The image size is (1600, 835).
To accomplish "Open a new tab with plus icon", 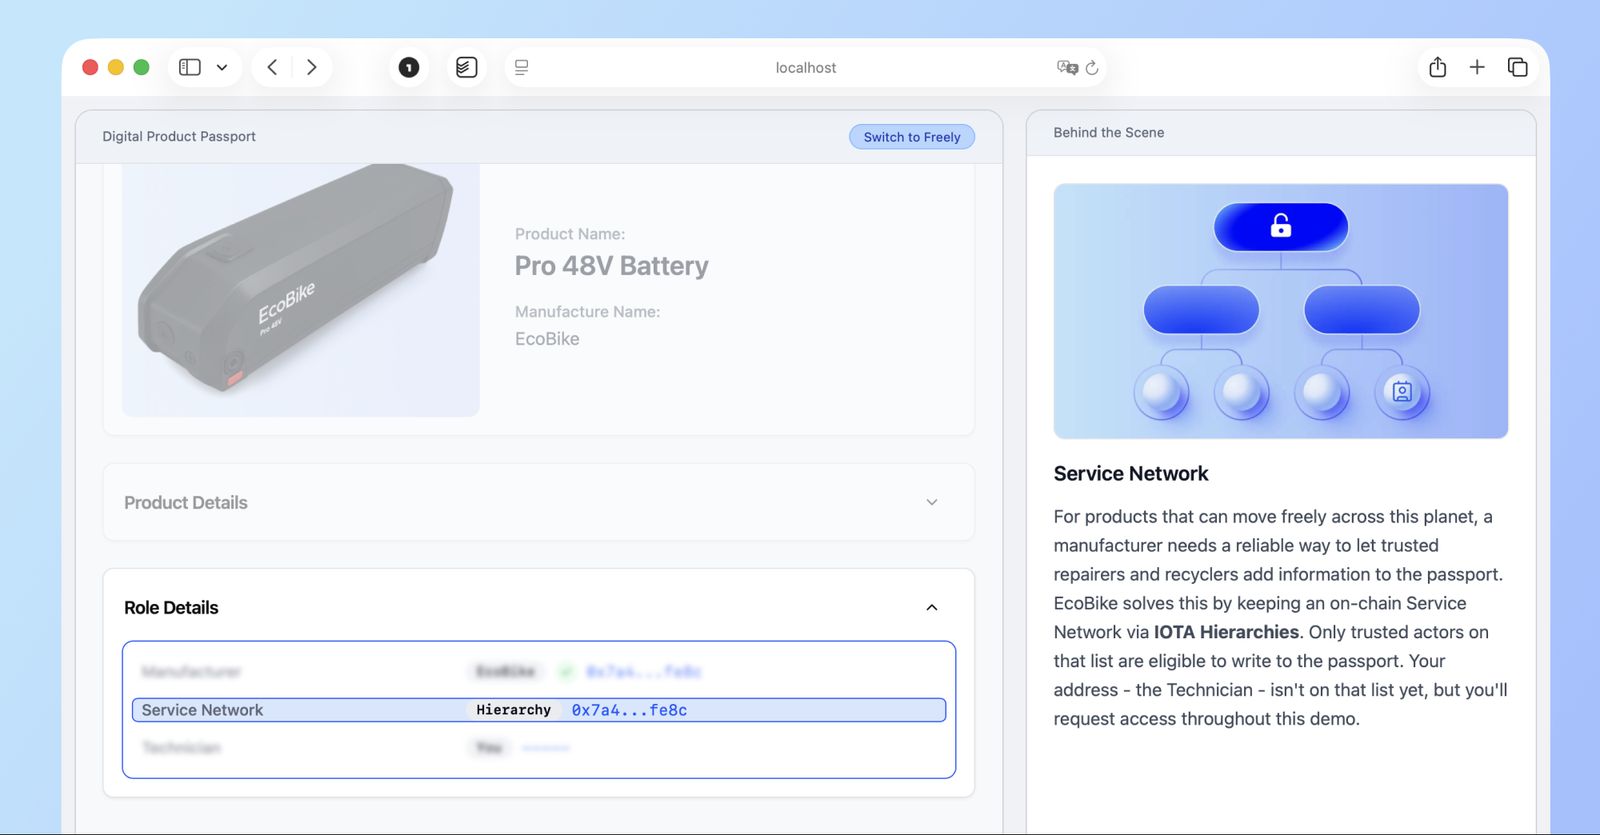I will [x=1477, y=67].
